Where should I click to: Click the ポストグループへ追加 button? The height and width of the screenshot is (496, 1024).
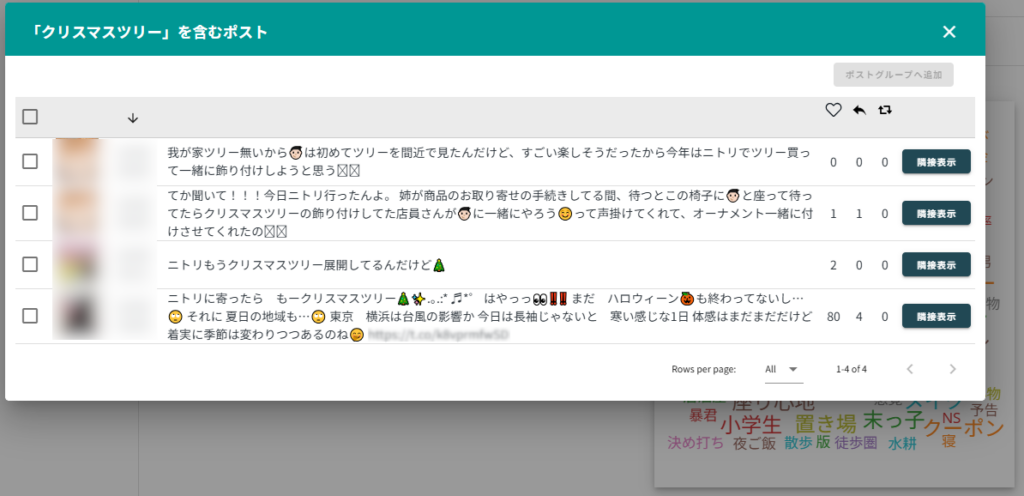[x=893, y=75]
